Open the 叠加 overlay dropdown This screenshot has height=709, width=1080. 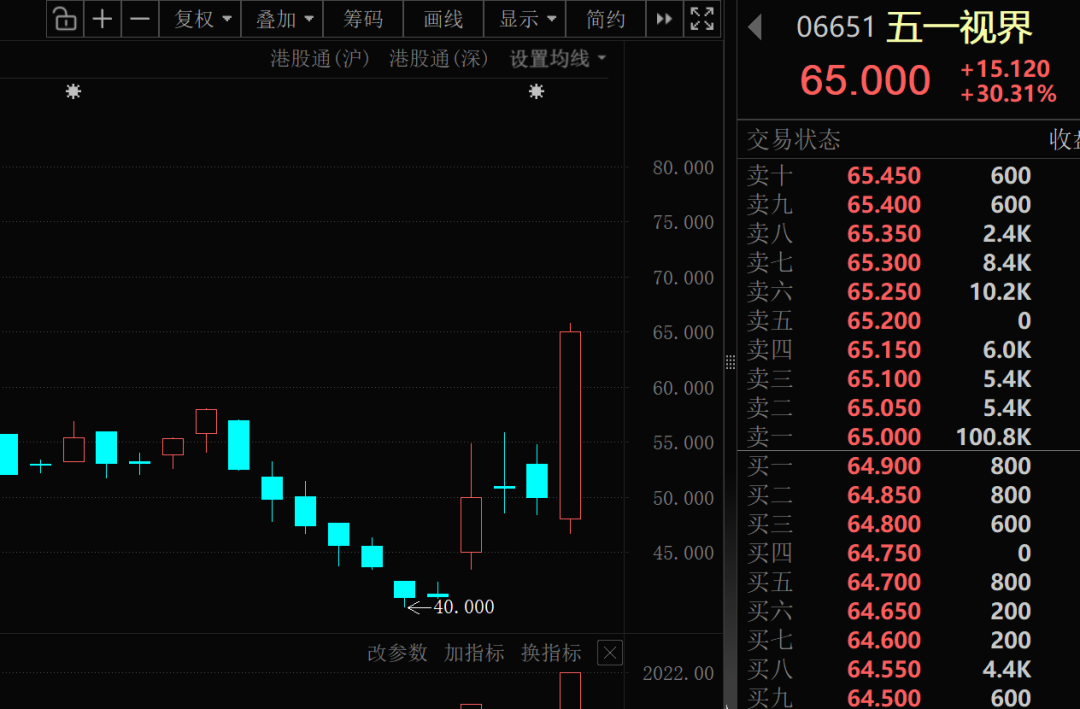(282, 19)
